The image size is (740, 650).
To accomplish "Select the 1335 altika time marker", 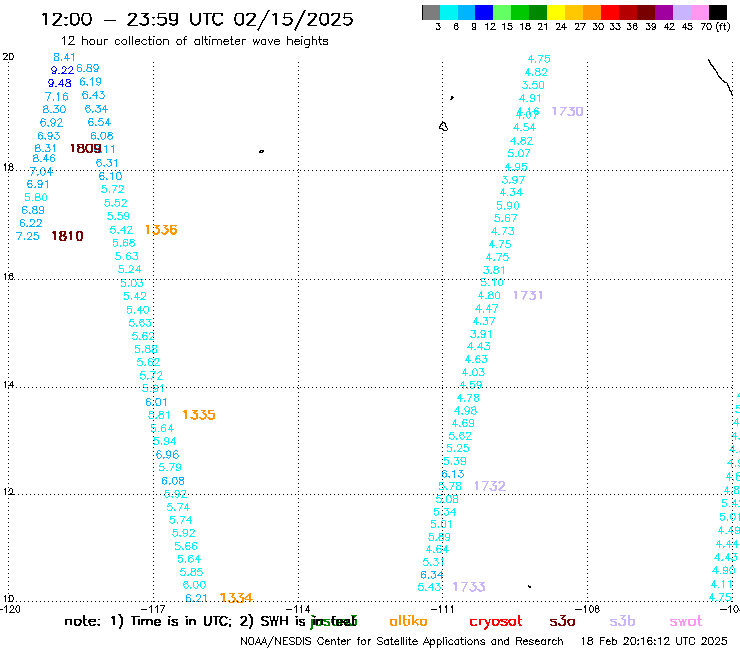I will click(x=199, y=415).
